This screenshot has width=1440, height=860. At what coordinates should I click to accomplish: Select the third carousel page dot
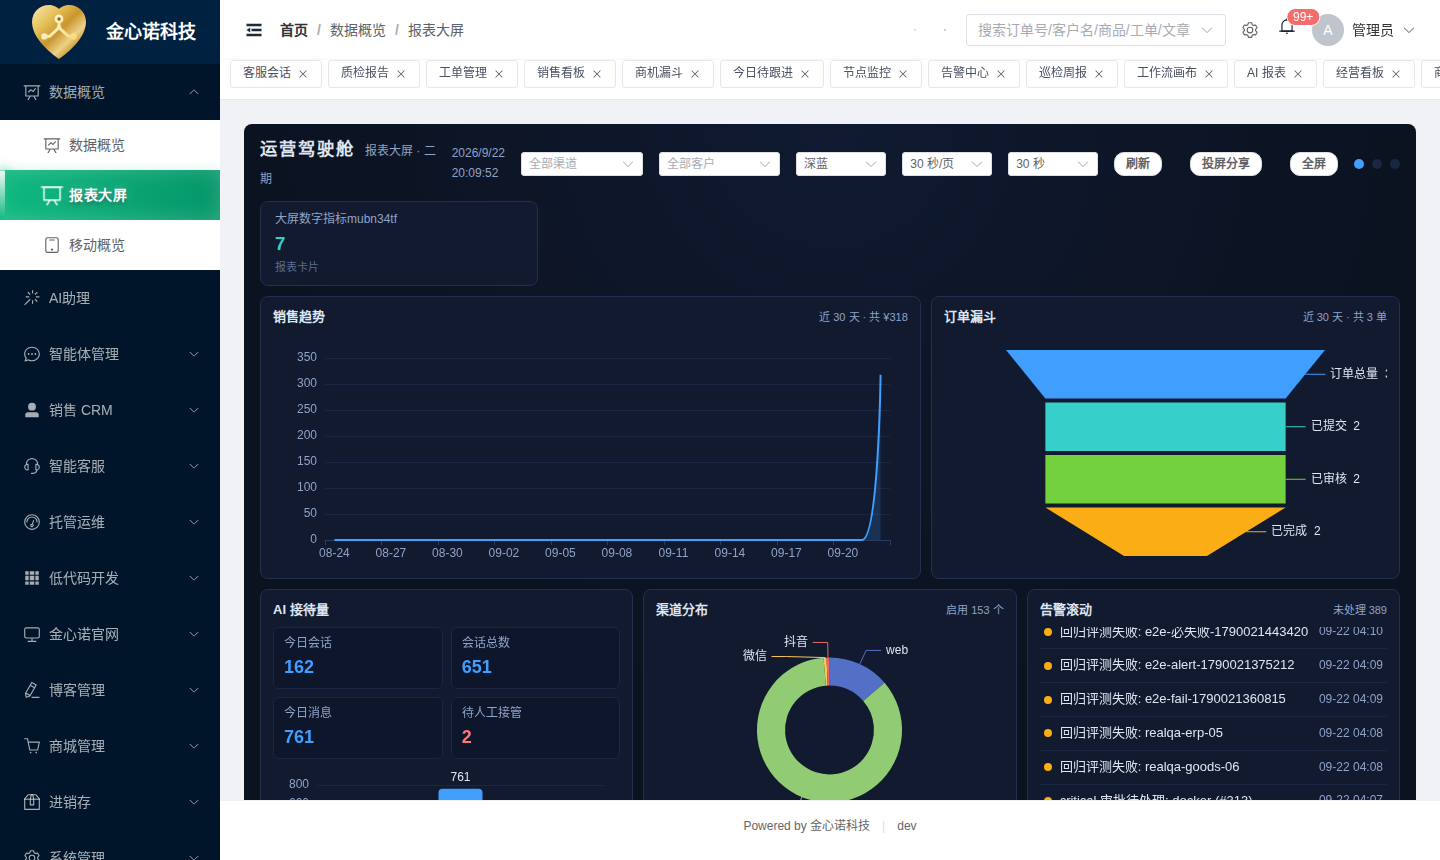tap(1395, 164)
